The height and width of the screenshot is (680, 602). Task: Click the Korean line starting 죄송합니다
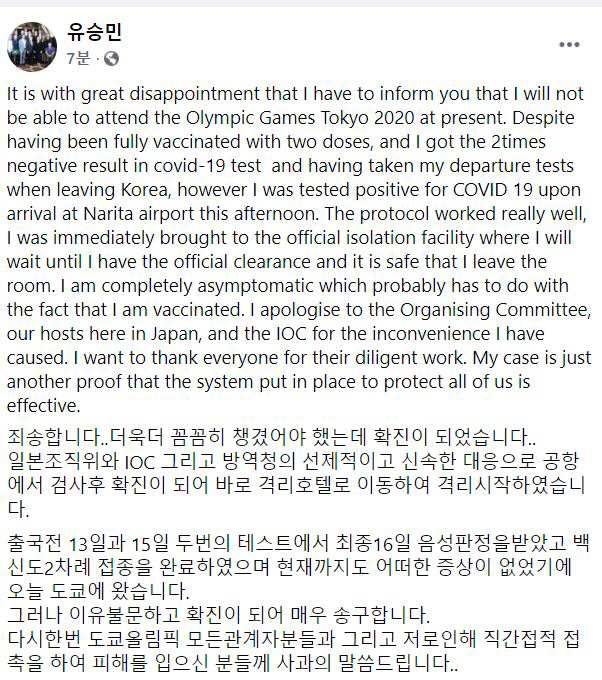pos(272,437)
